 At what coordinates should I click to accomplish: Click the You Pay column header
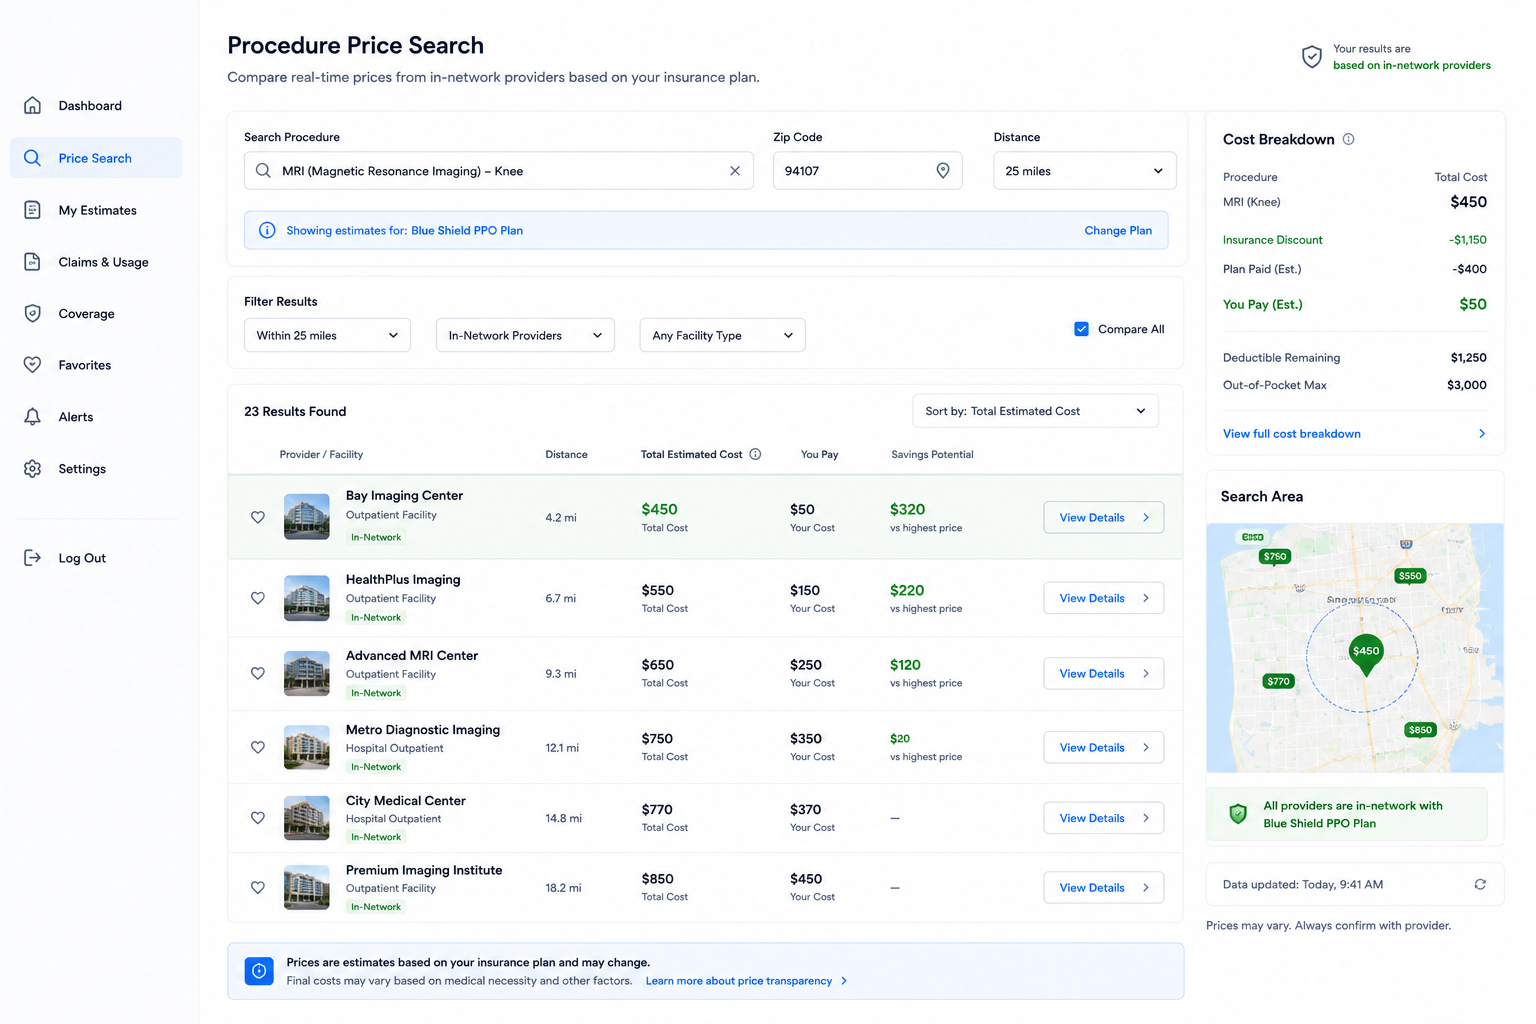click(x=819, y=454)
